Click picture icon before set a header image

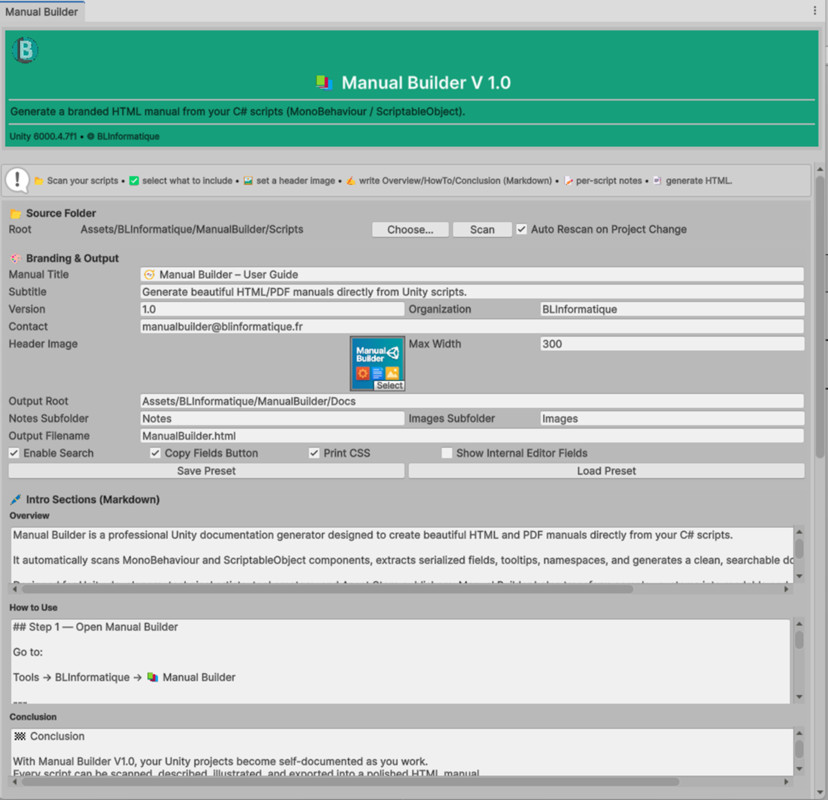(248, 181)
